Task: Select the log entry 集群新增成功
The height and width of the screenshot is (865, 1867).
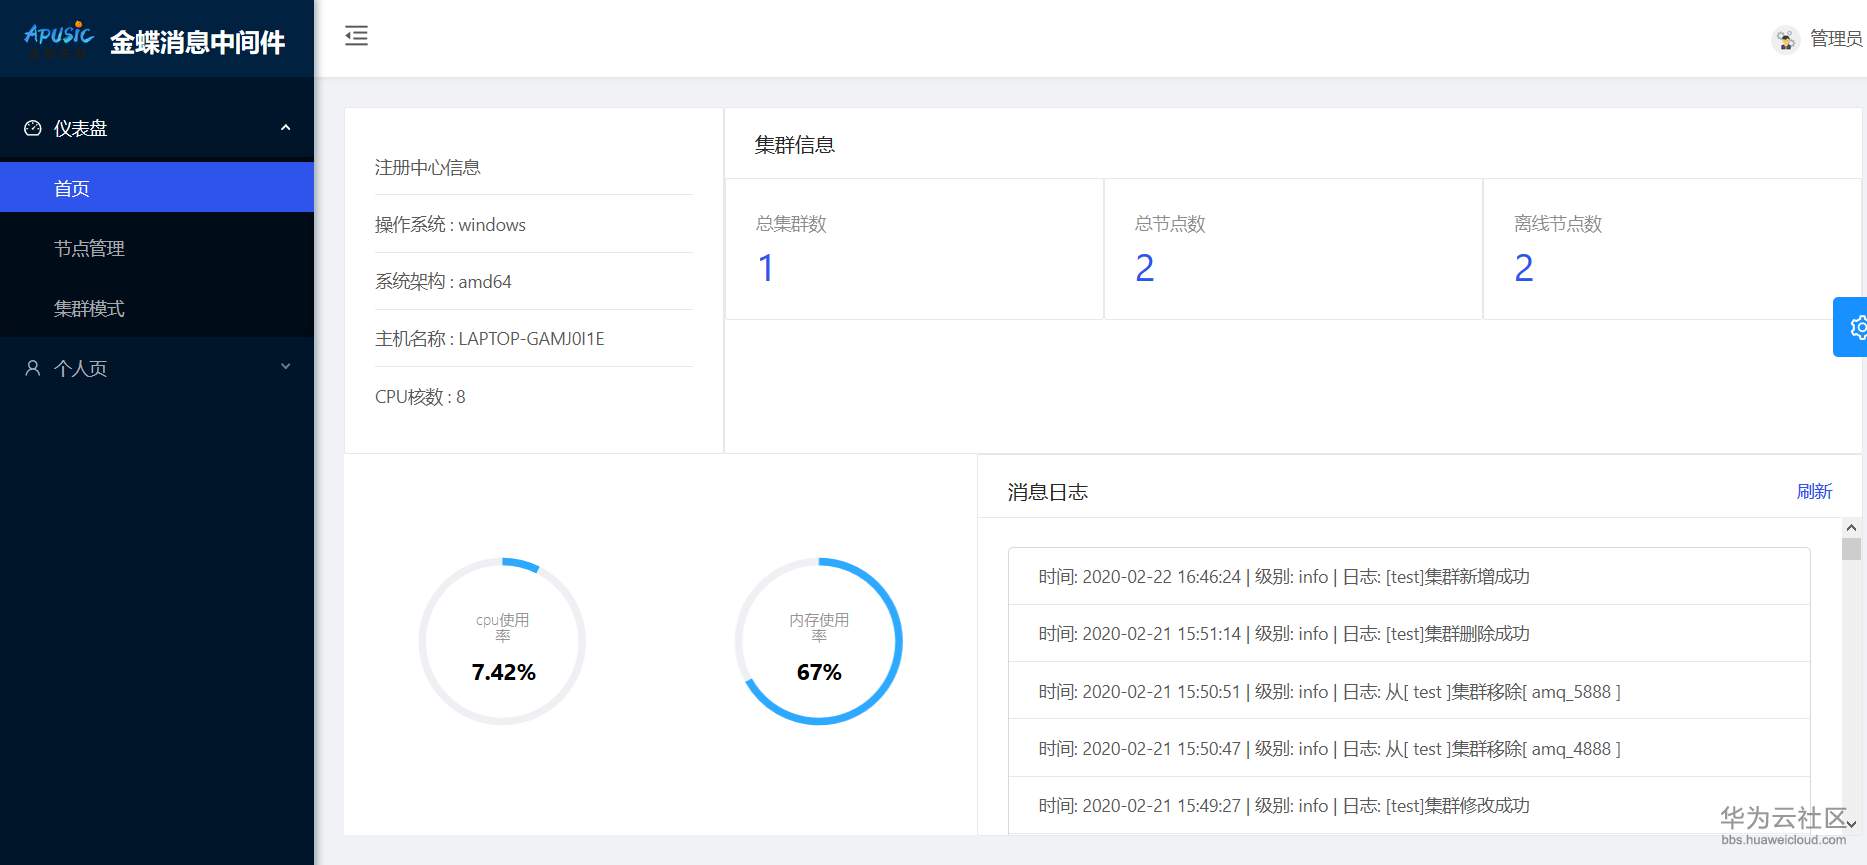Action: click(1409, 576)
